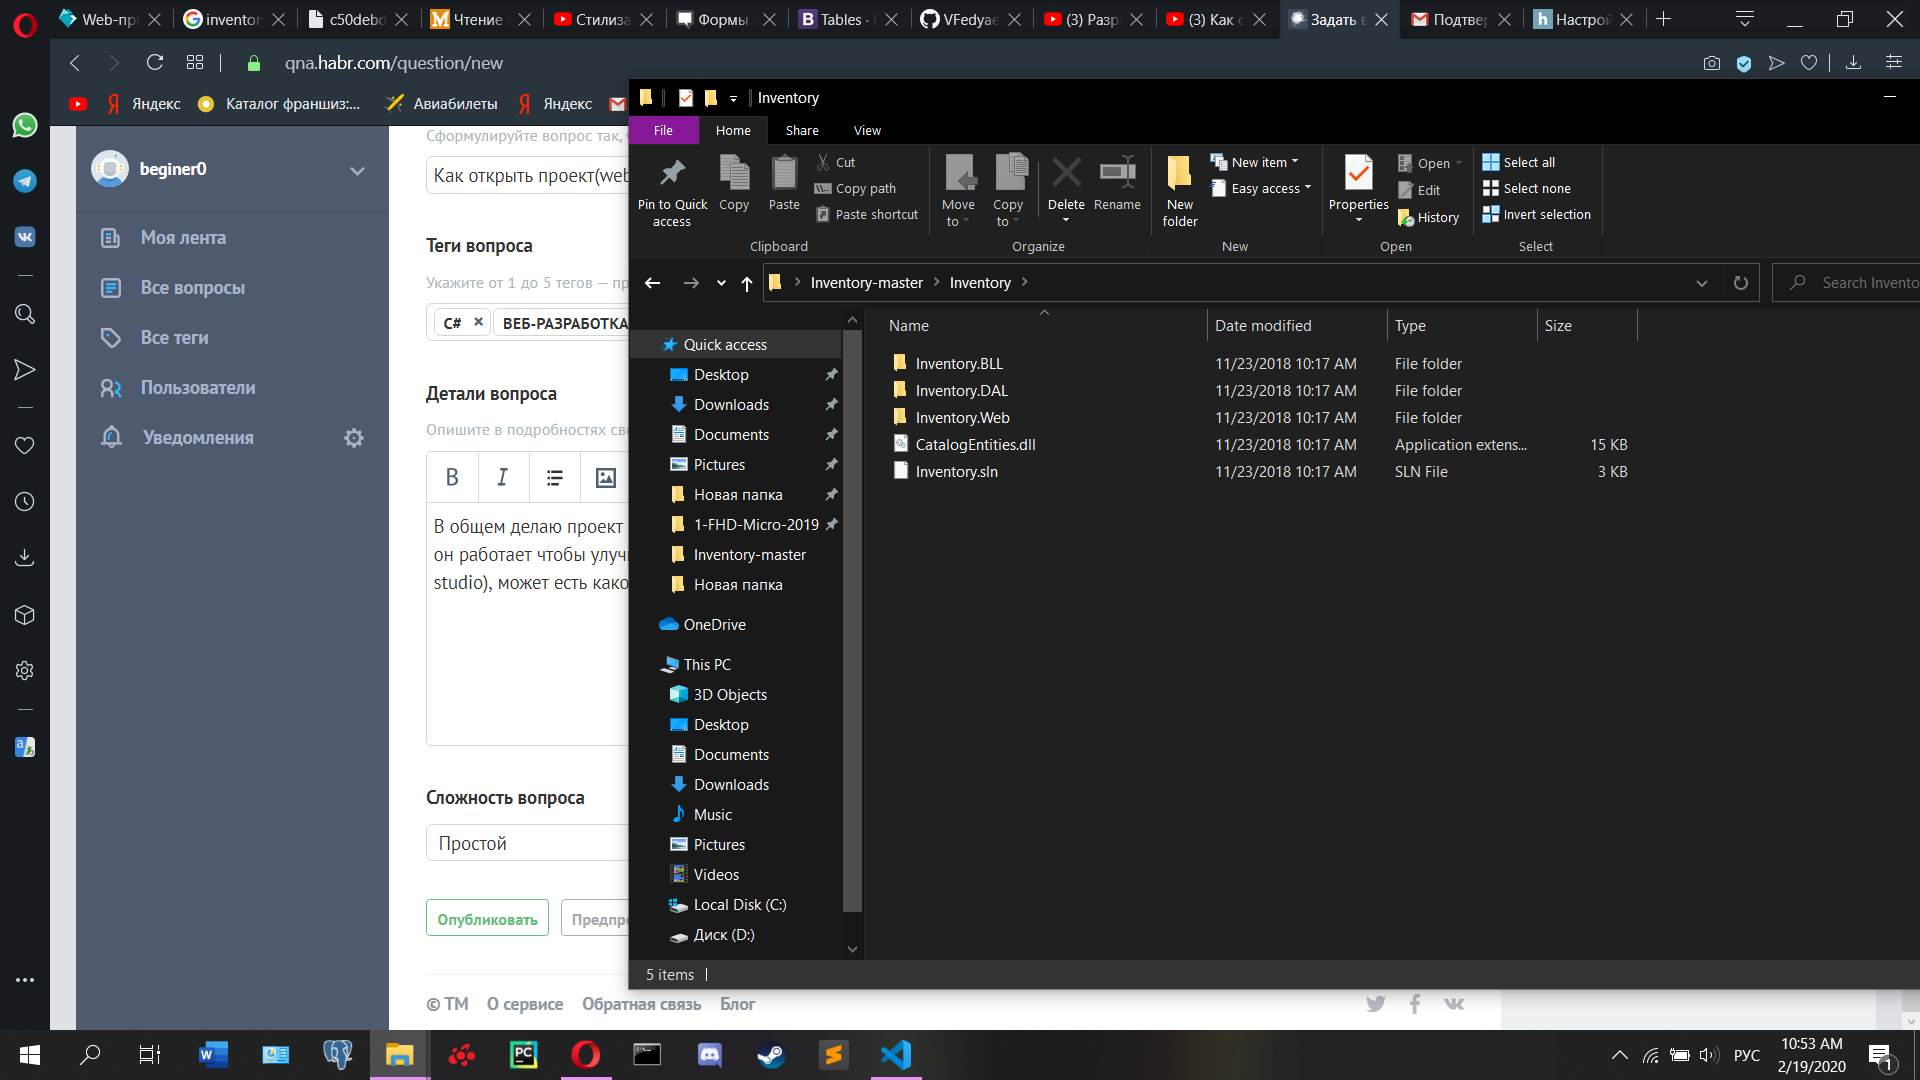The image size is (1920, 1080).
Task: Switch to the View ribbon tab
Action: coord(868,130)
